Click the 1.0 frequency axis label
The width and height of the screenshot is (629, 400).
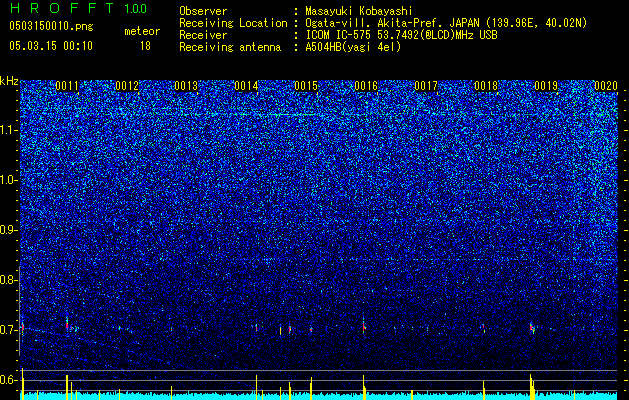[8, 180]
